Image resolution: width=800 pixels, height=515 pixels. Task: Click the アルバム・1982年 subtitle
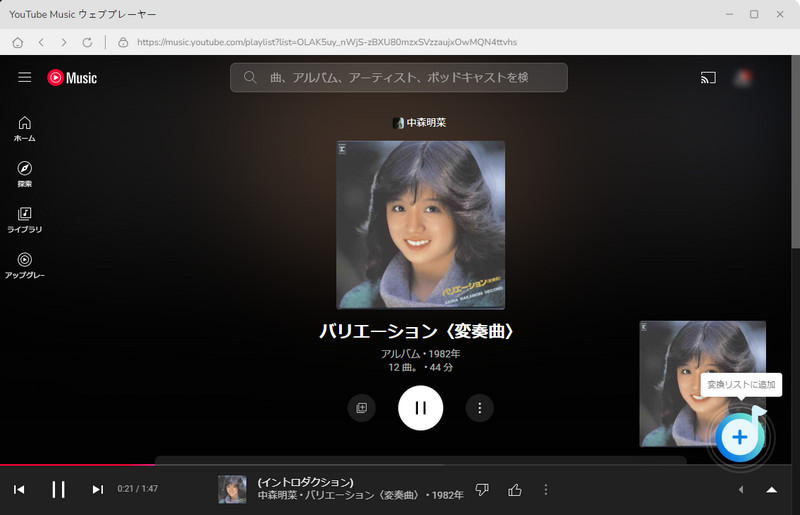coord(420,354)
